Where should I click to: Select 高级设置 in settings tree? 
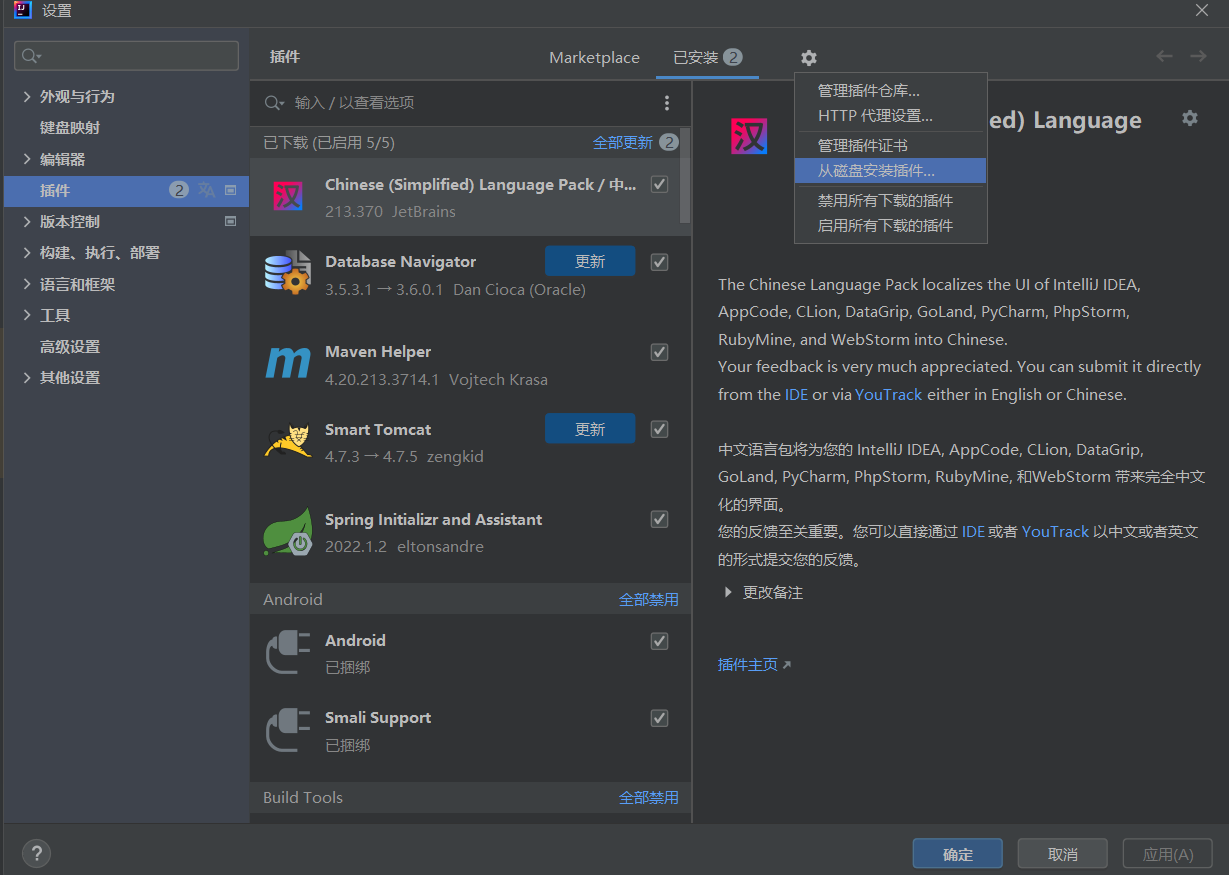[70, 346]
